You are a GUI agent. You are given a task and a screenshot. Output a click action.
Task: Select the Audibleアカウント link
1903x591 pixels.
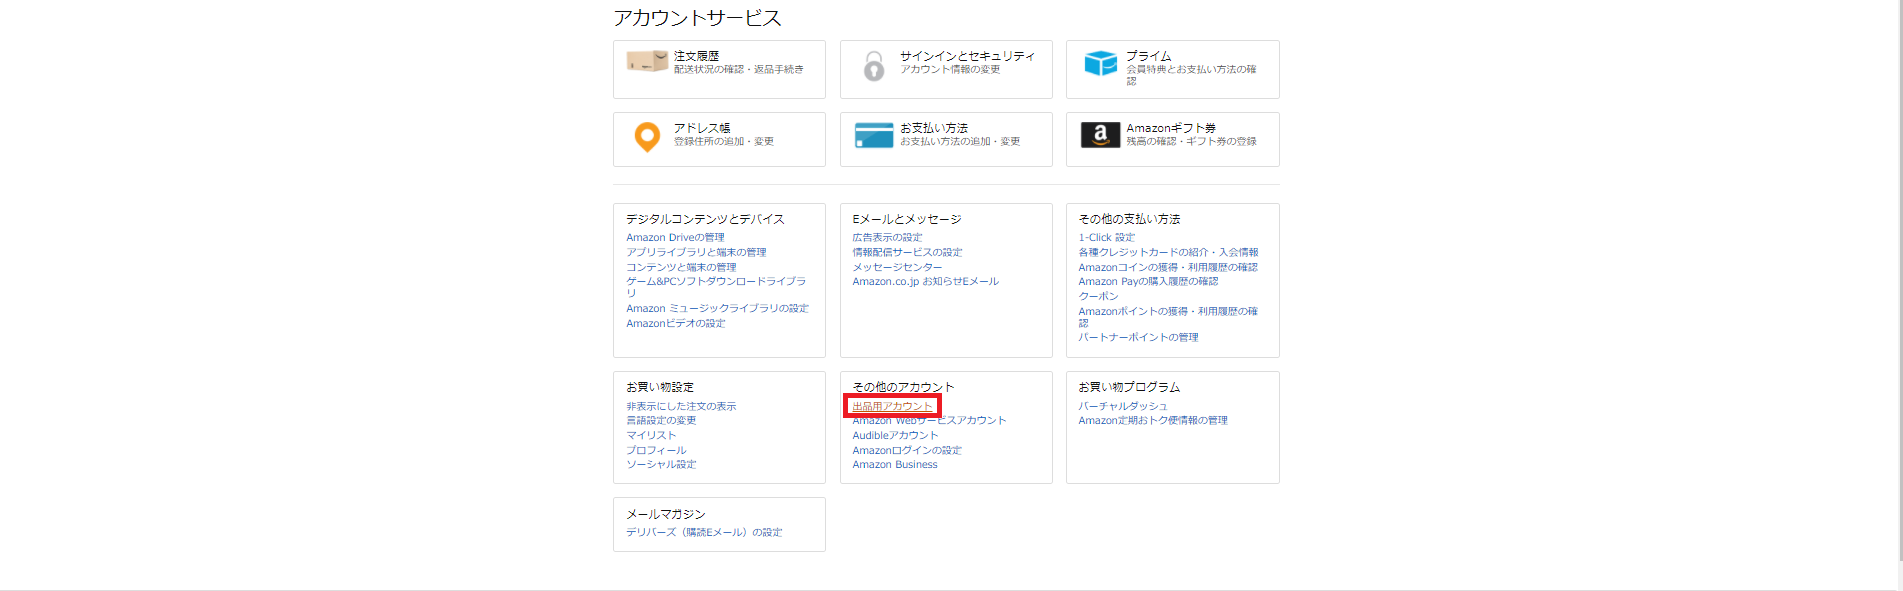pyautogui.click(x=895, y=436)
